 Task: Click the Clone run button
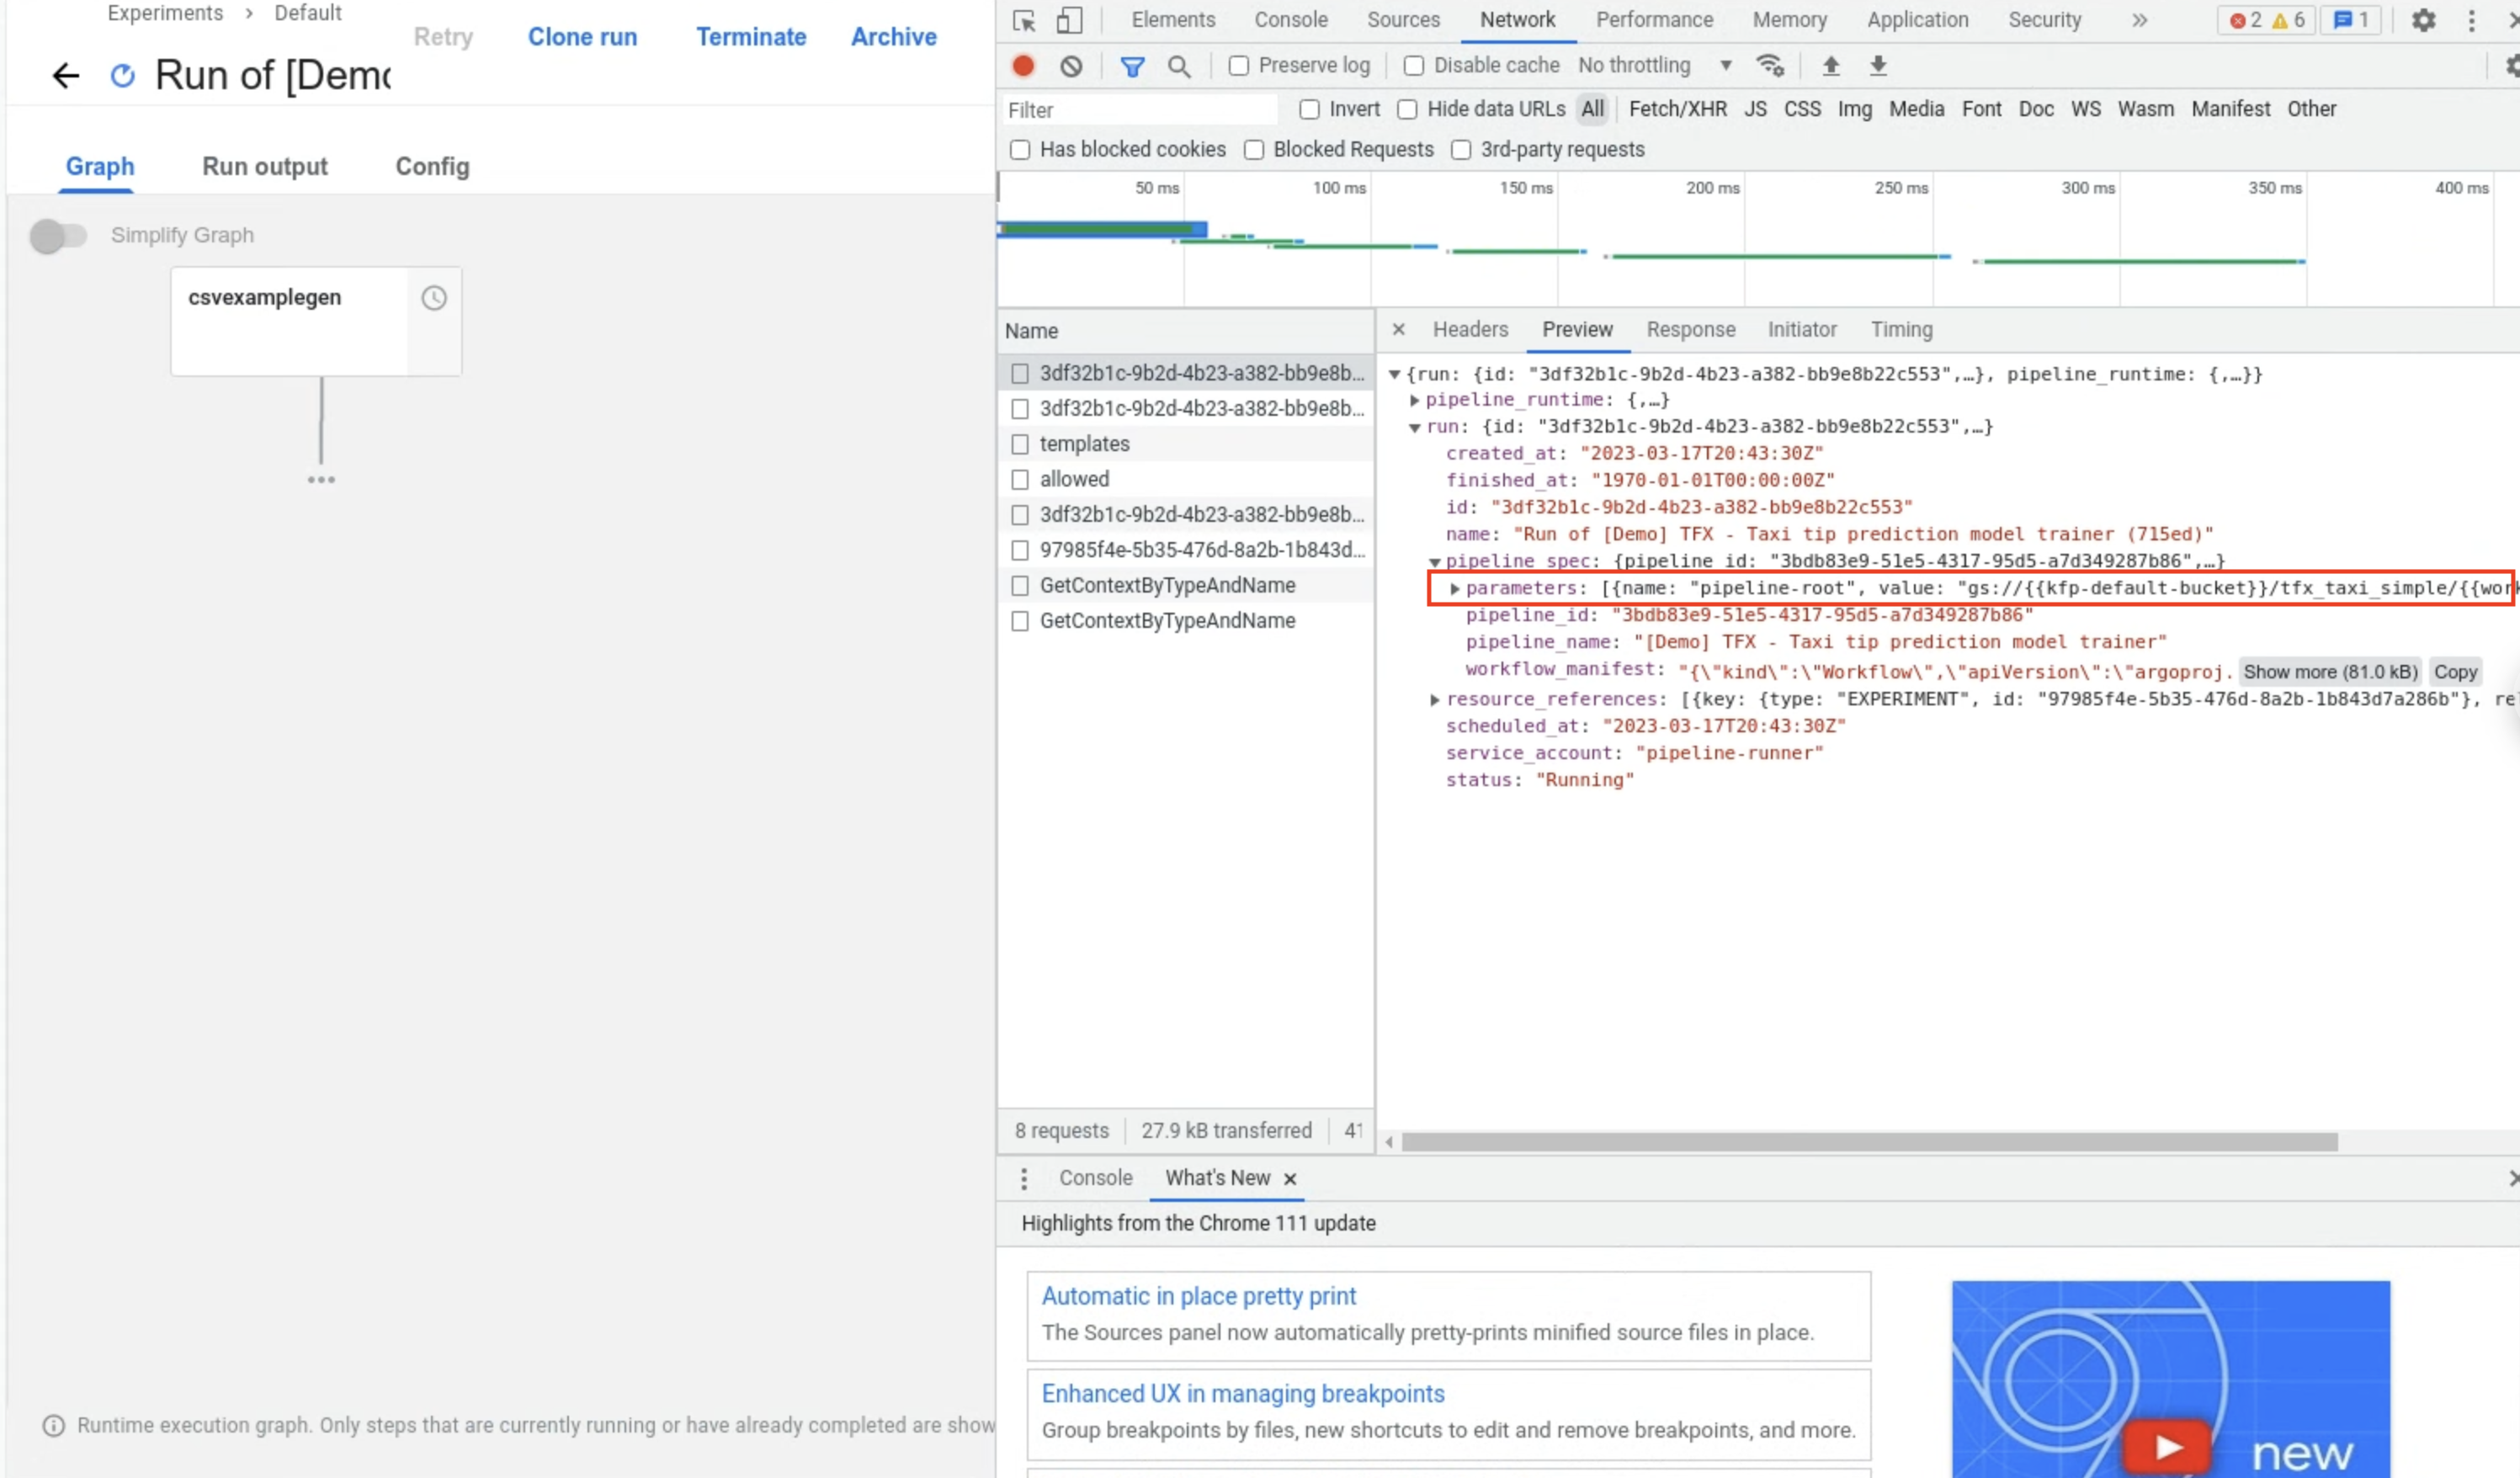[x=583, y=36]
